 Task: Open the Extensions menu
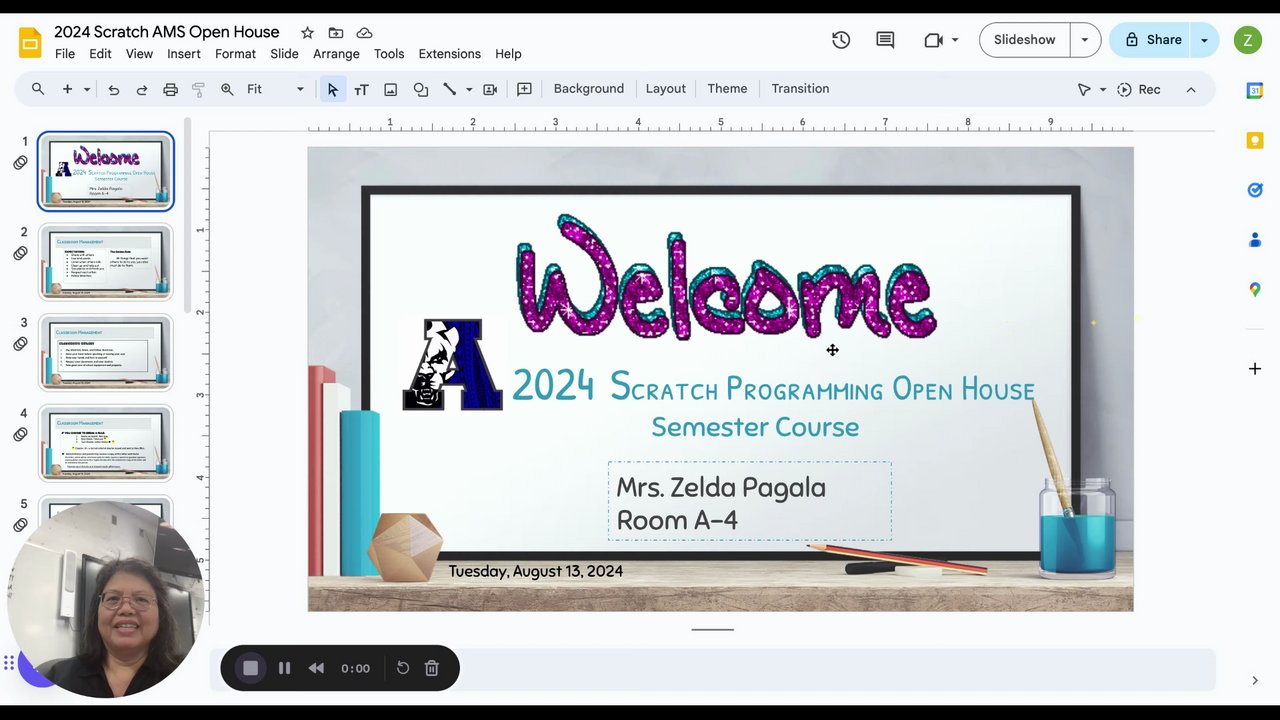[449, 54]
